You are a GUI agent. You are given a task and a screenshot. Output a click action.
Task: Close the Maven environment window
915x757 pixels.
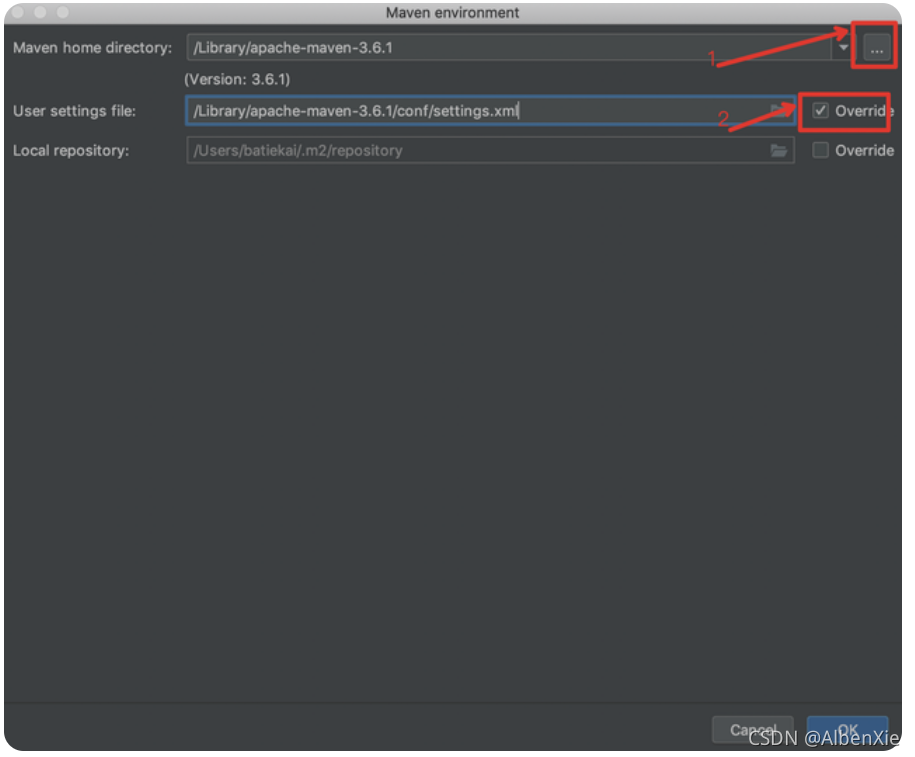point(18,12)
